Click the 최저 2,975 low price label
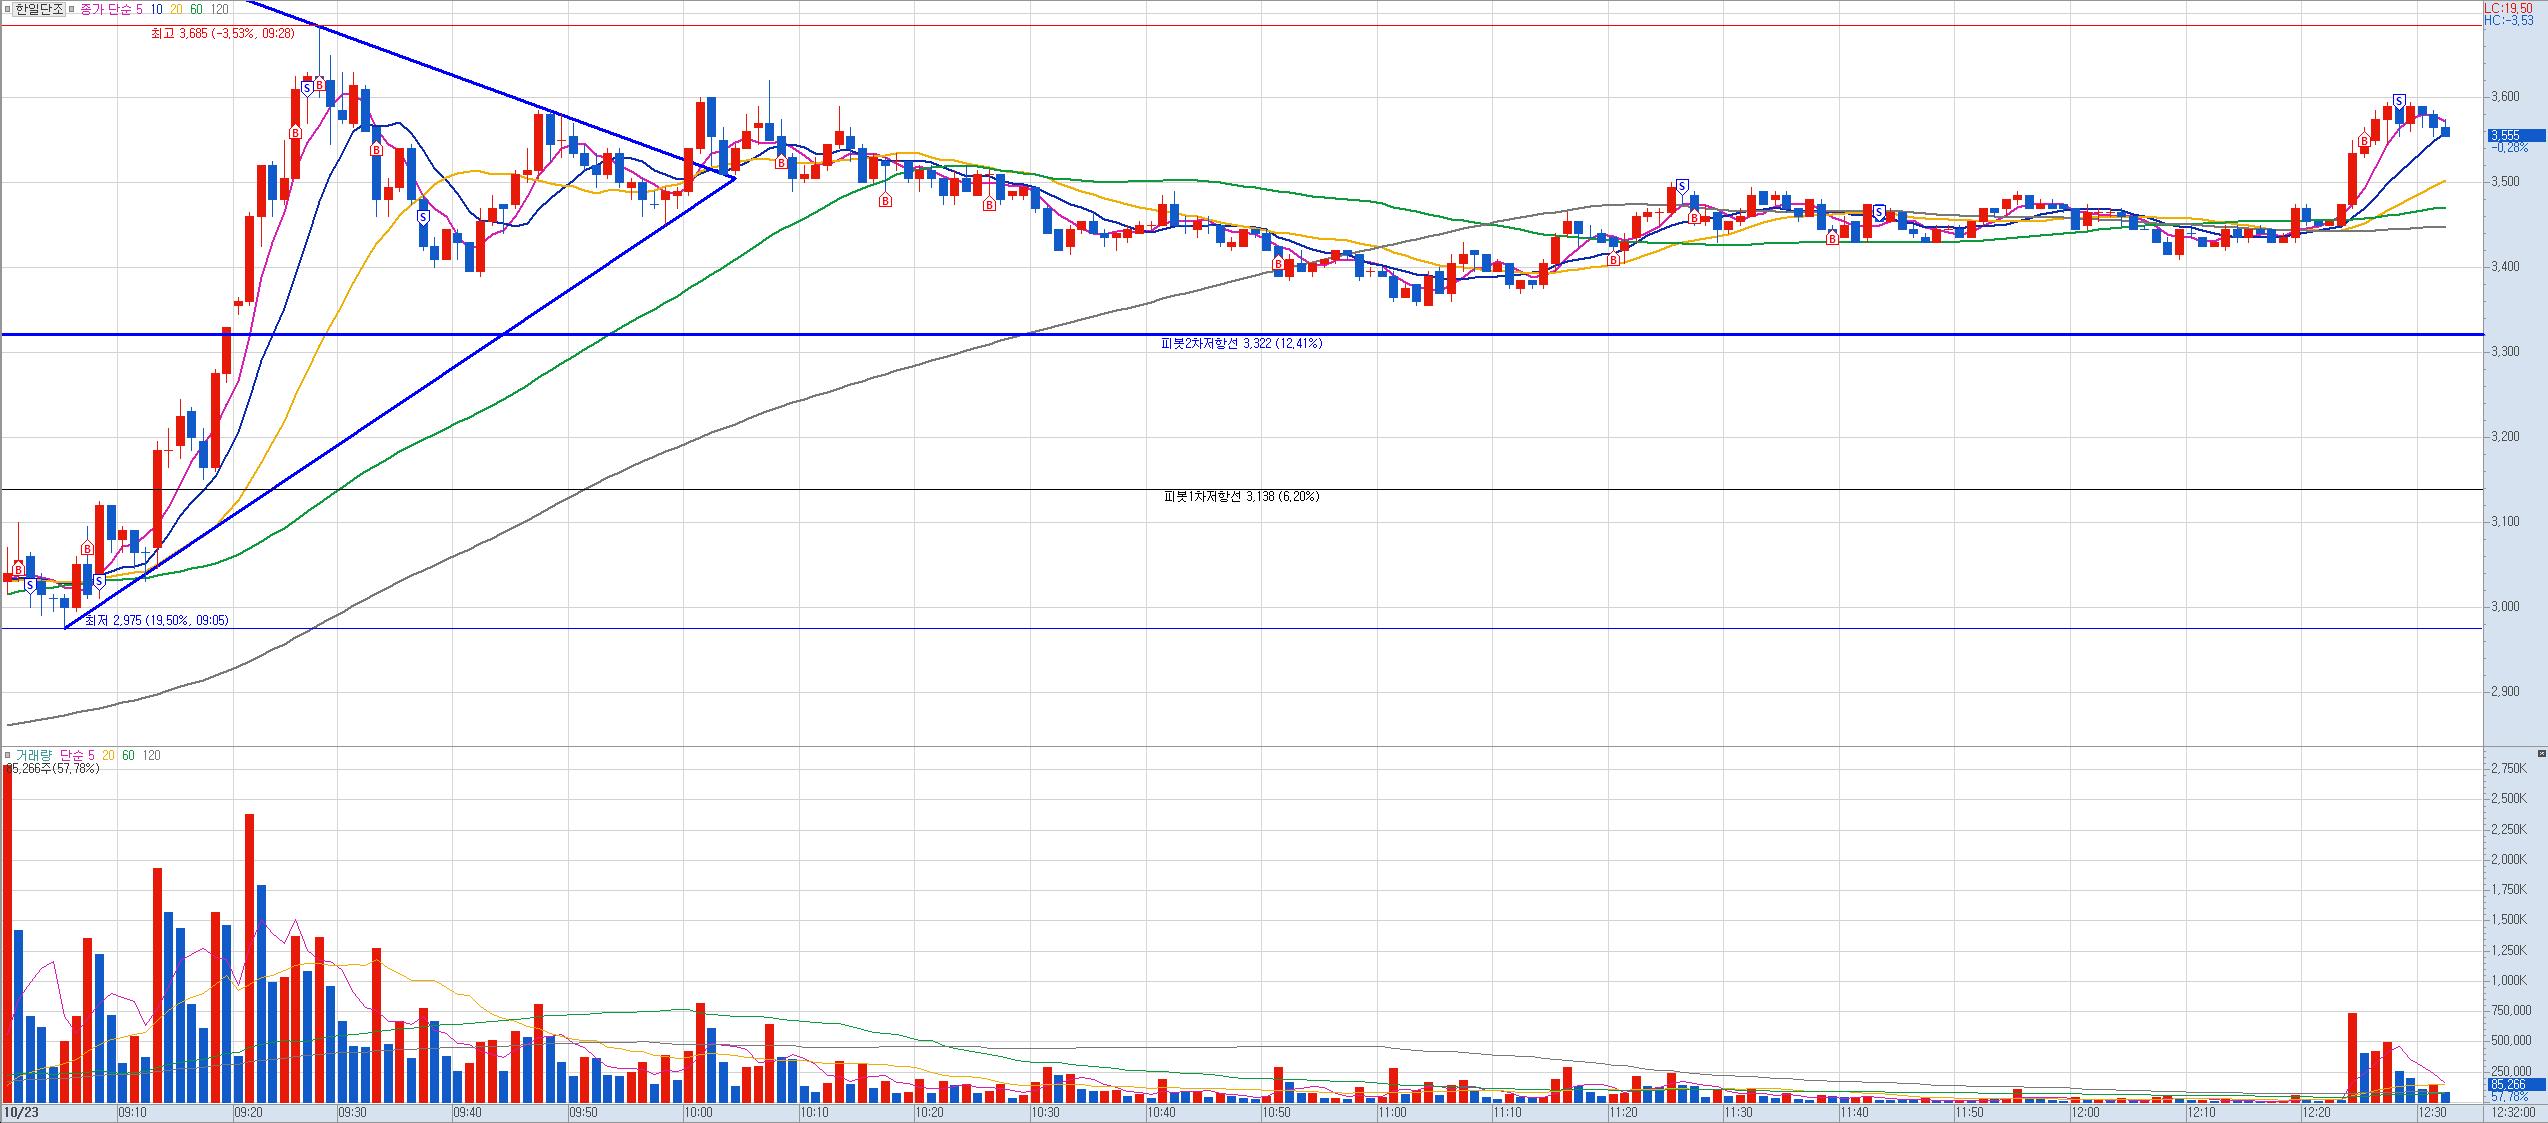The image size is (2548, 1123). (157, 621)
